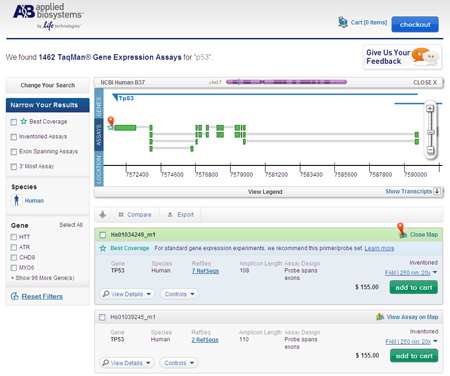Click the map zoom slider handle
This screenshot has width=450, height=376.
(x=430, y=132)
